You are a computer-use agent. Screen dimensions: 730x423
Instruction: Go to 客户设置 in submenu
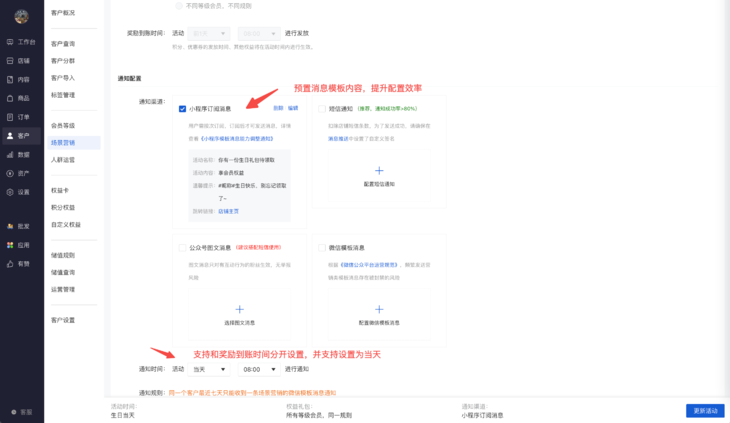[x=63, y=320]
